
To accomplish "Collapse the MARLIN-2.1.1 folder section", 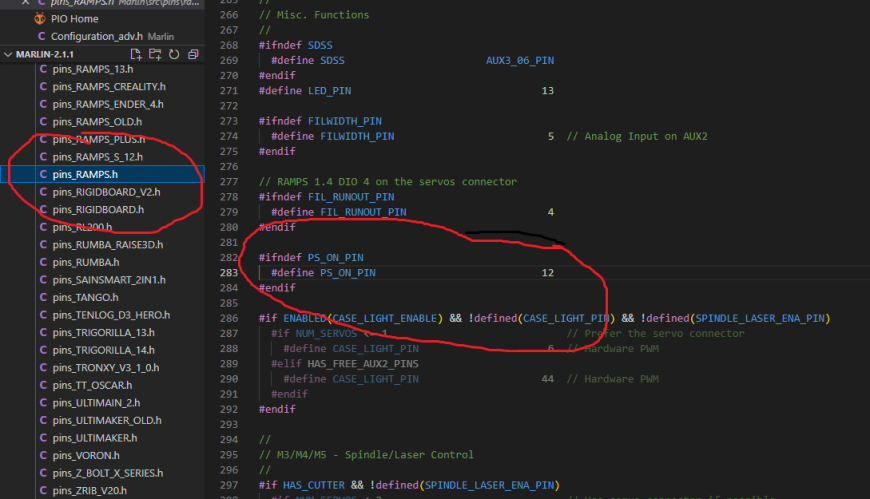I will coord(9,54).
